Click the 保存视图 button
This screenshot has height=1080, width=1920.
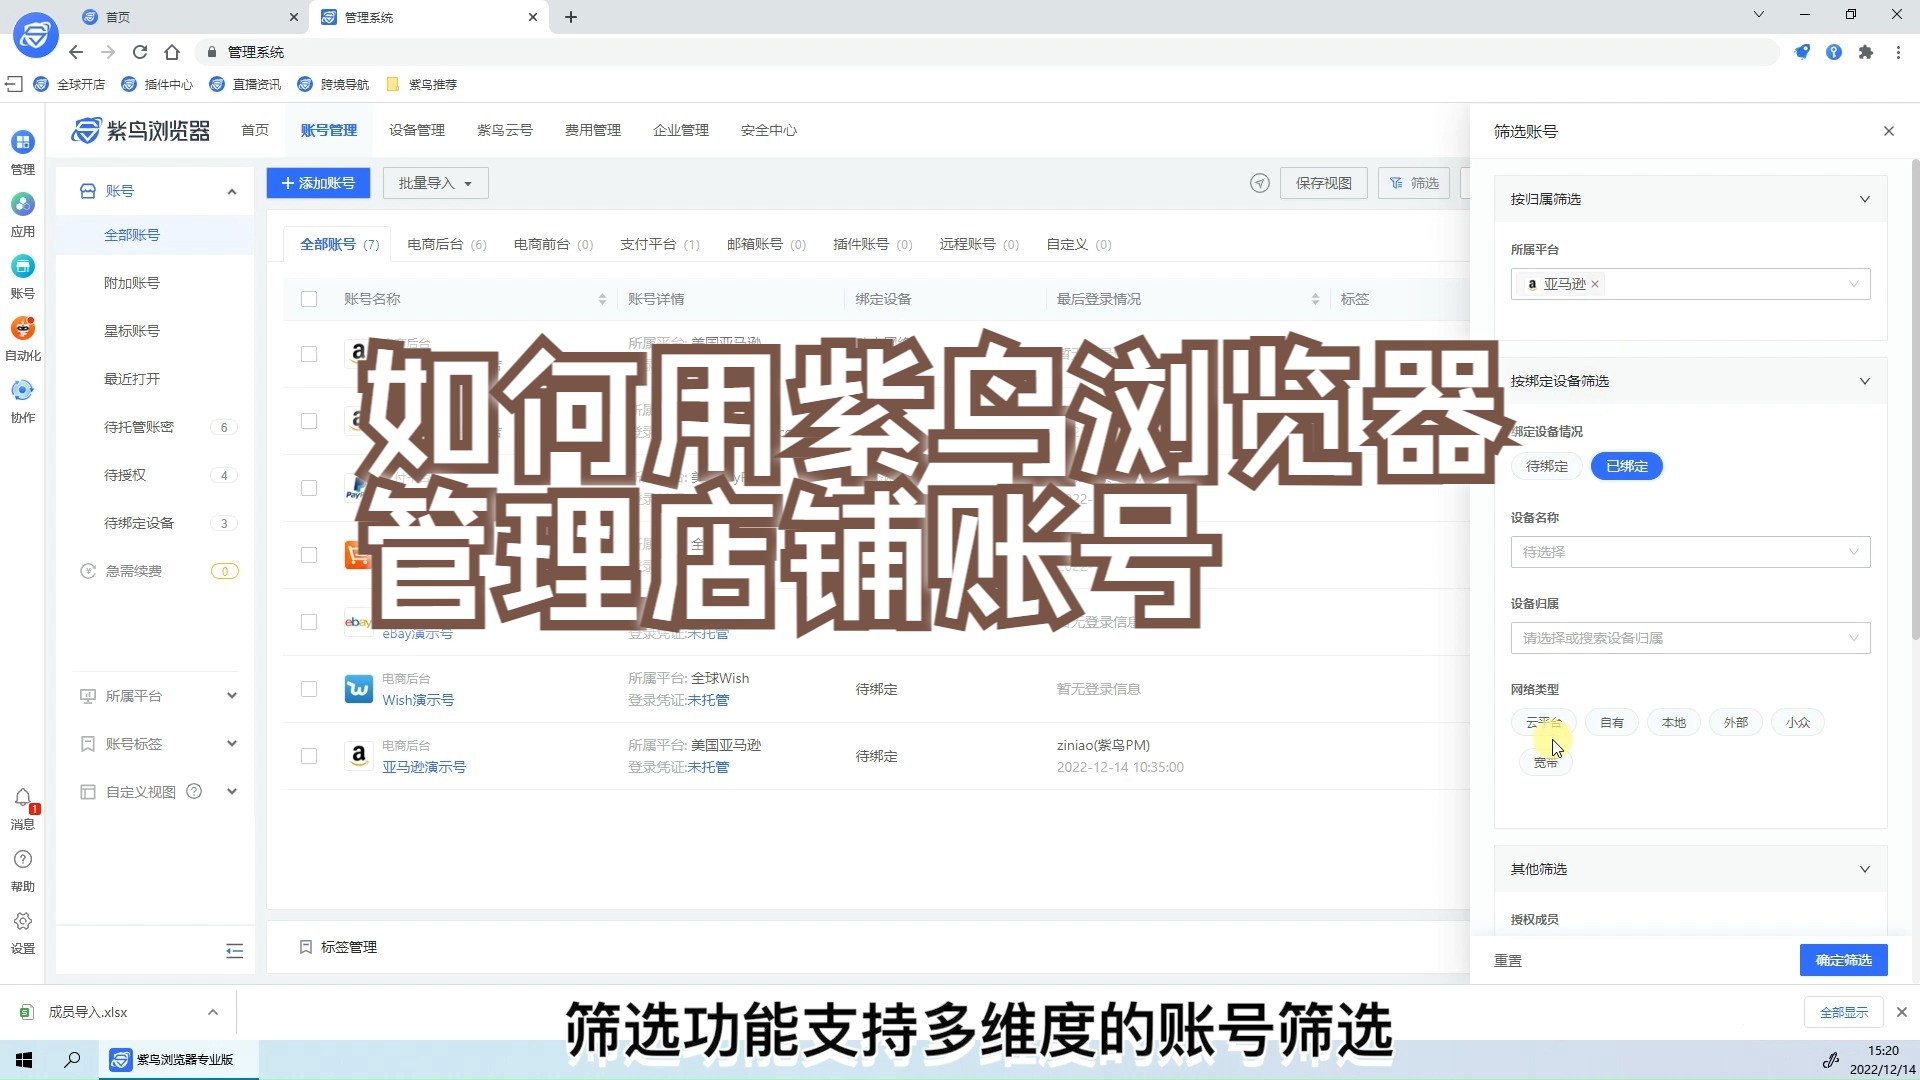1323,183
